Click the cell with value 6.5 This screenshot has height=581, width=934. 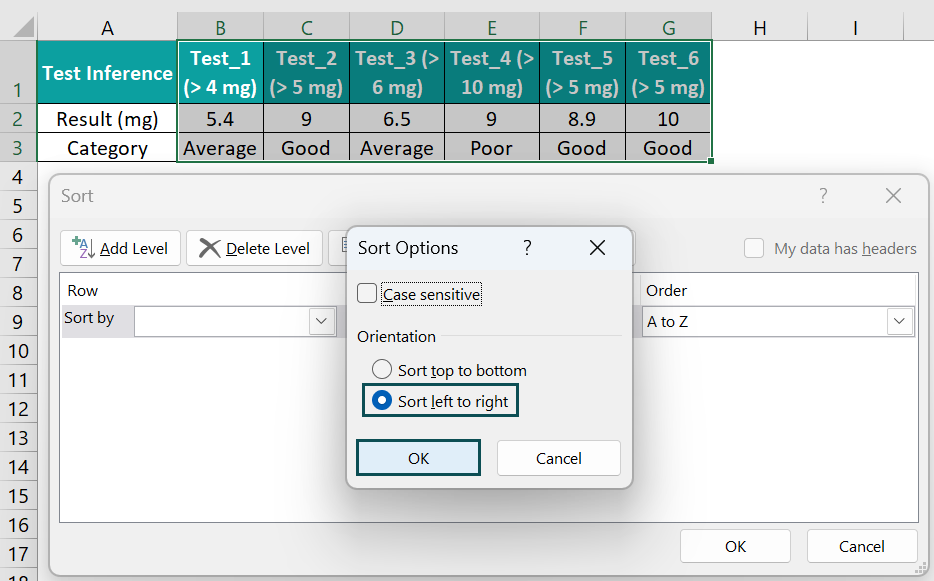[x=397, y=119]
